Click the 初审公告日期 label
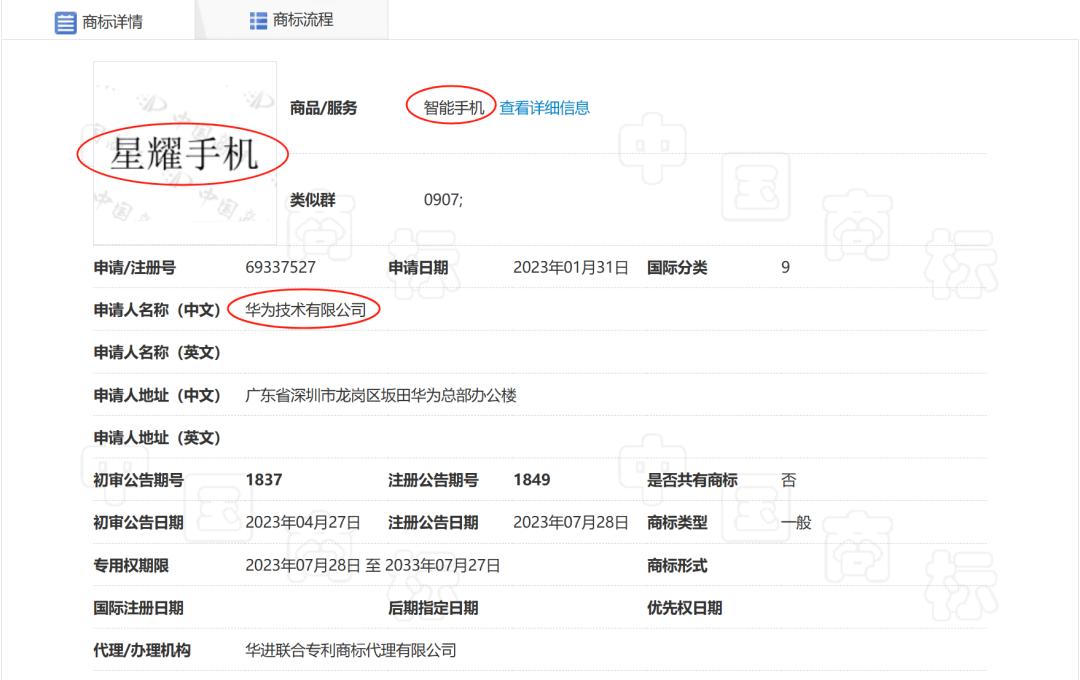 click(x=138, y=522)
